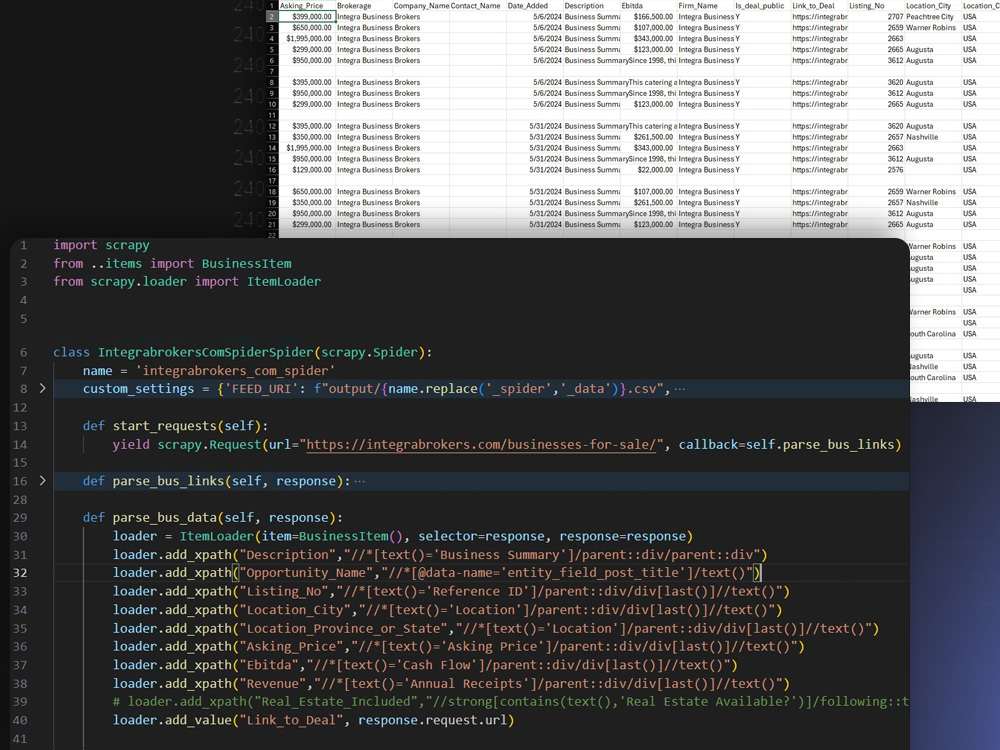Image resolution: width=1000 pixels, height=750 pixels.
Task: Select the Nashville cell in spreadsheet row 13
Action: [x=933, y=137]
